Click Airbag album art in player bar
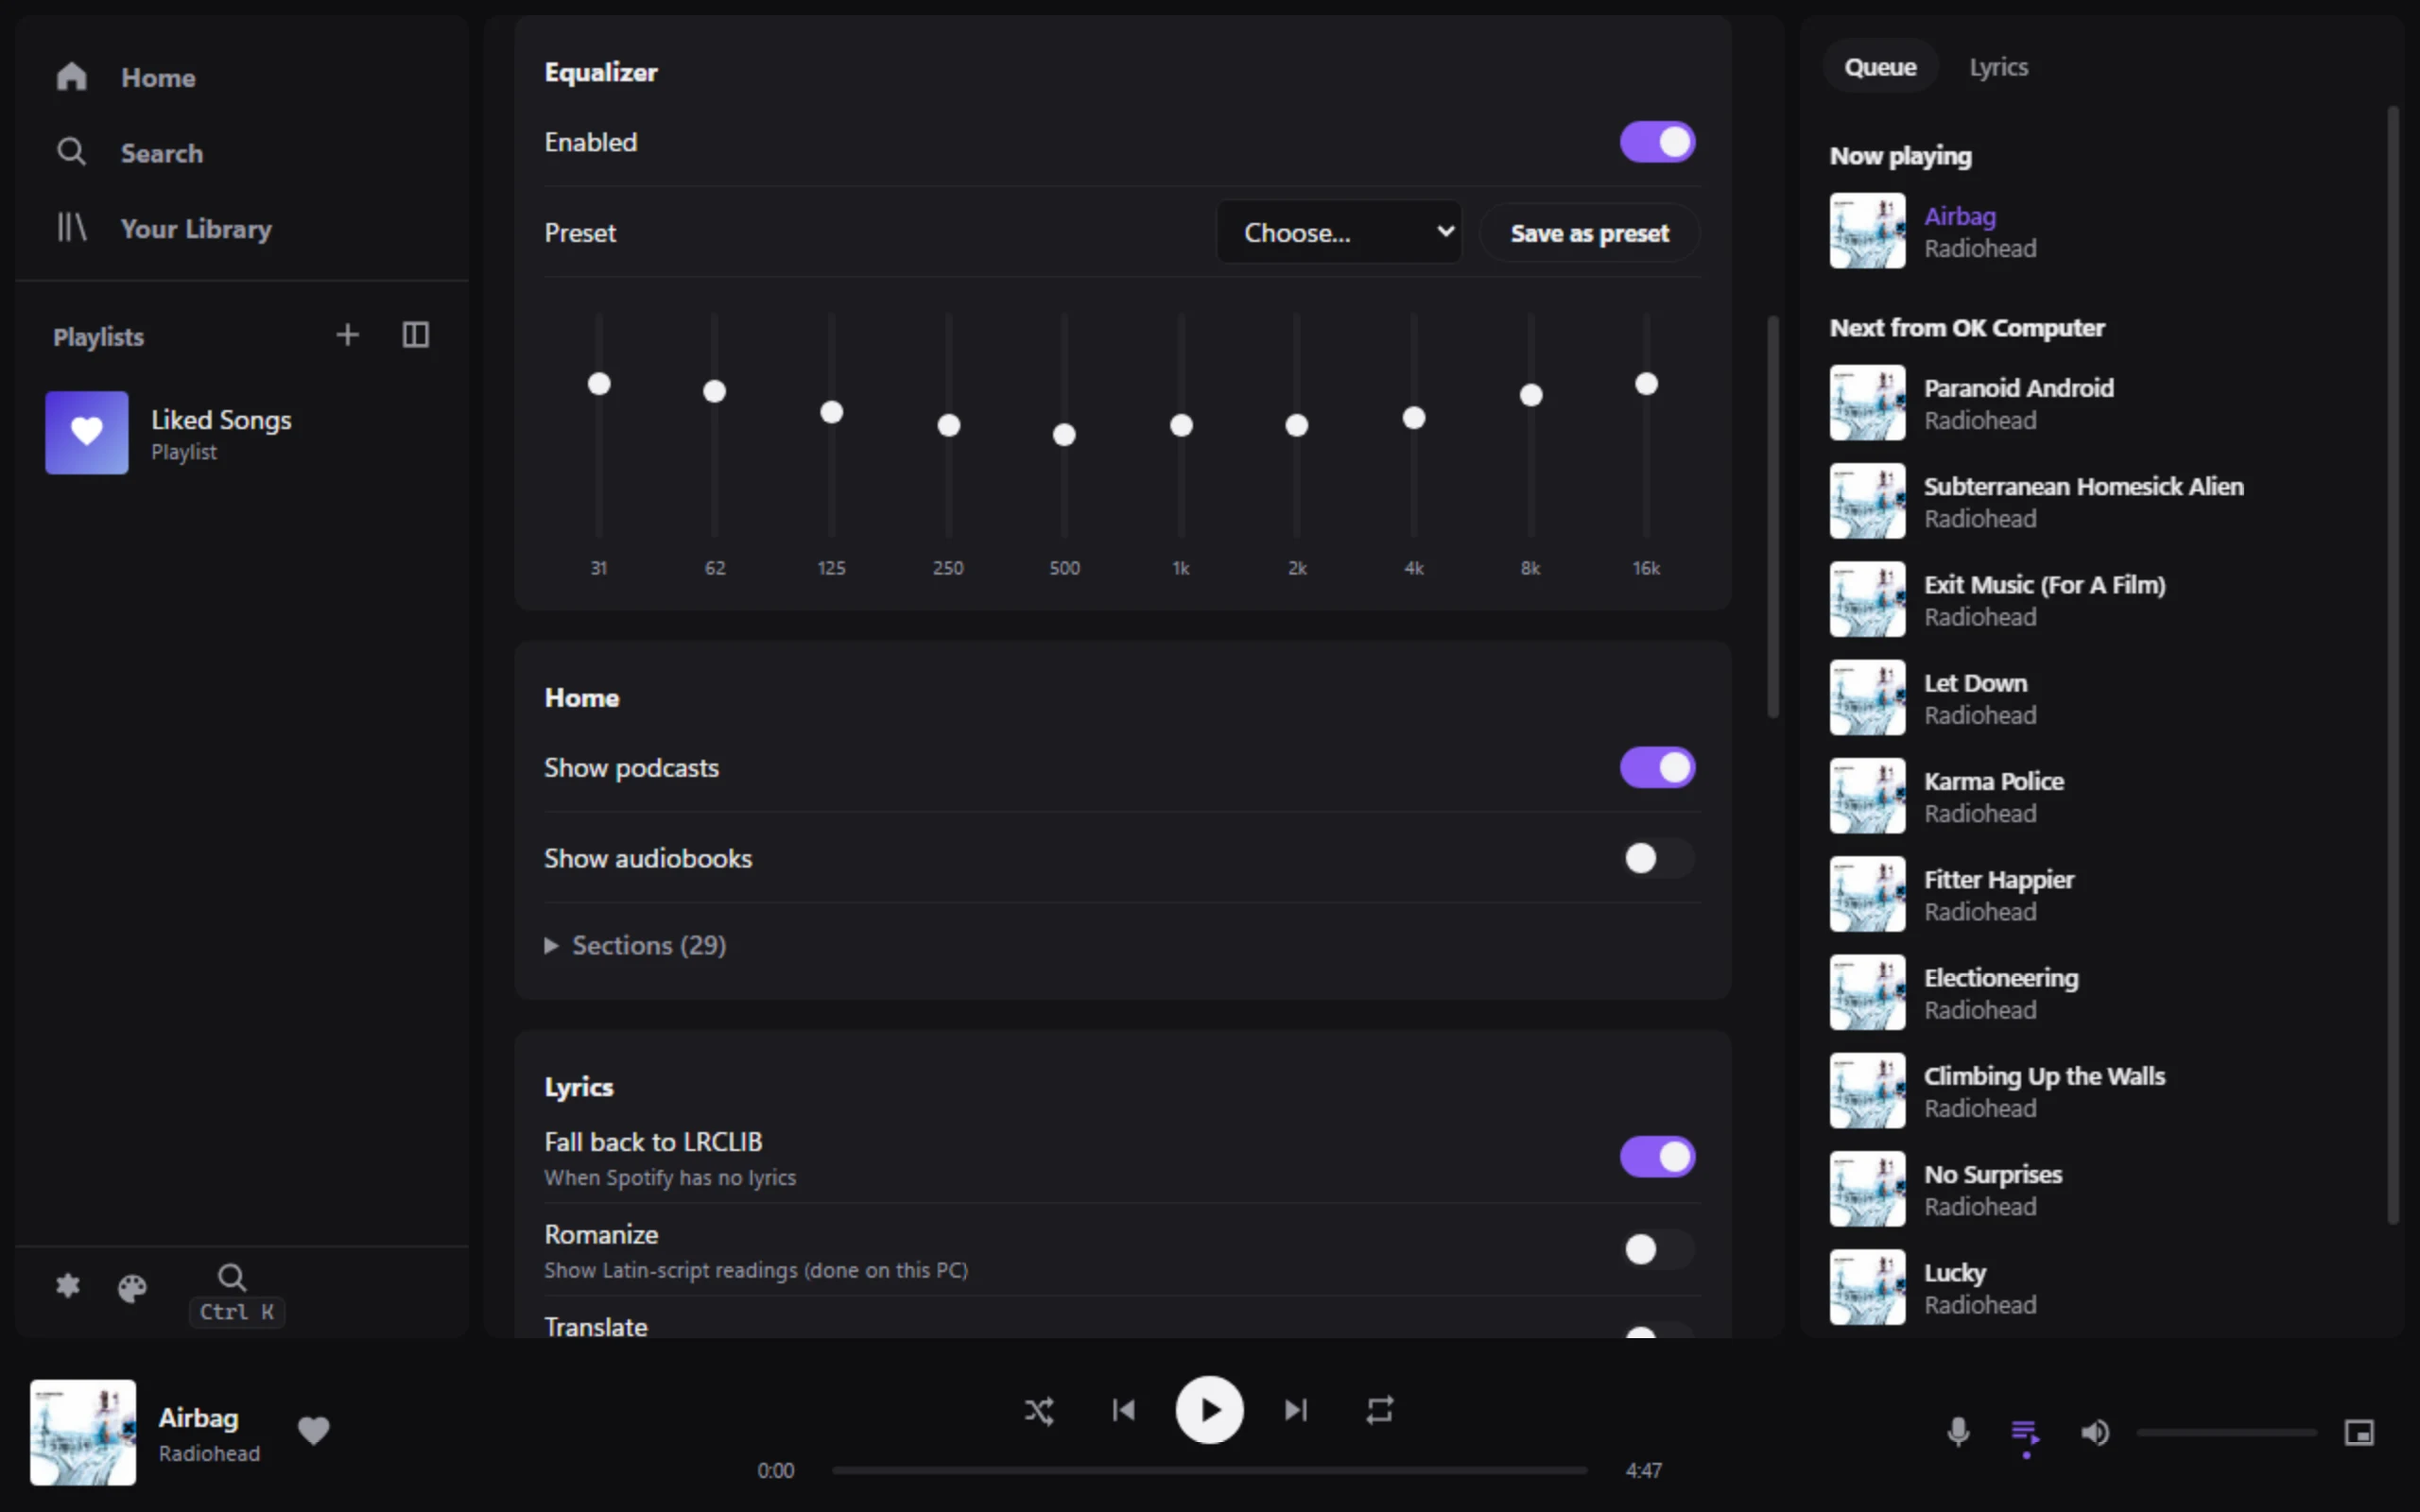 [x=83, y=1432]
